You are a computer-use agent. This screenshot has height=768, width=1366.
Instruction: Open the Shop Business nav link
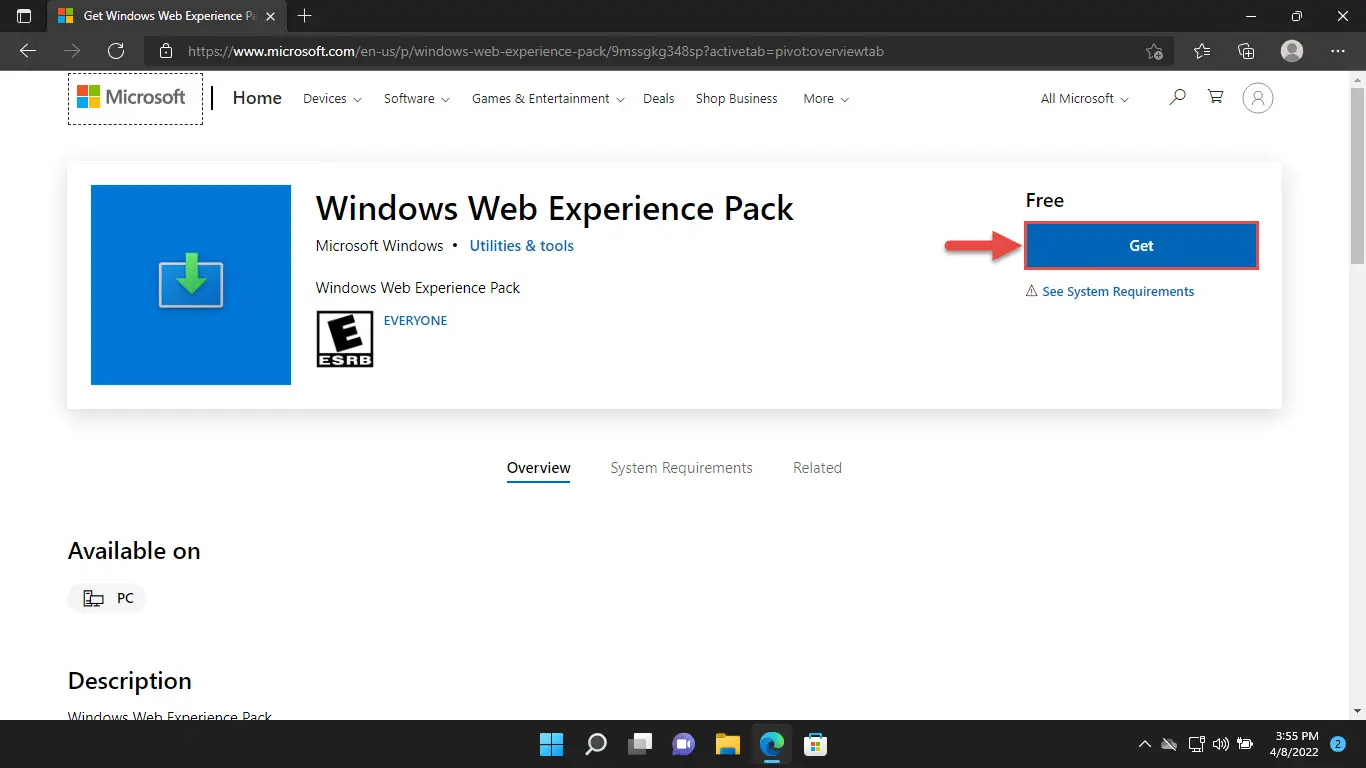pyautogui.click(x=737, y=99)
